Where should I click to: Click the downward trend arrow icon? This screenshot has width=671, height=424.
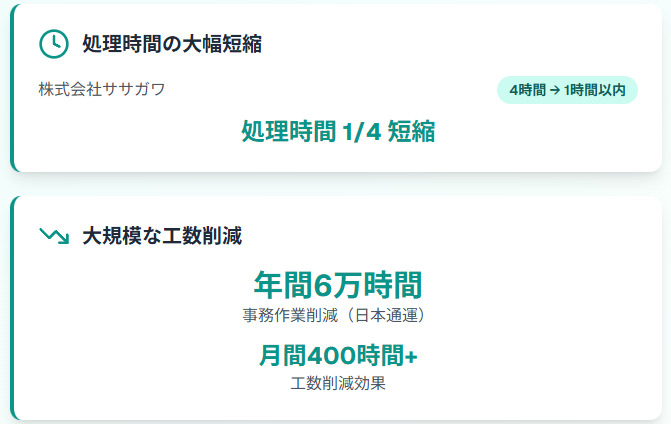54,235
